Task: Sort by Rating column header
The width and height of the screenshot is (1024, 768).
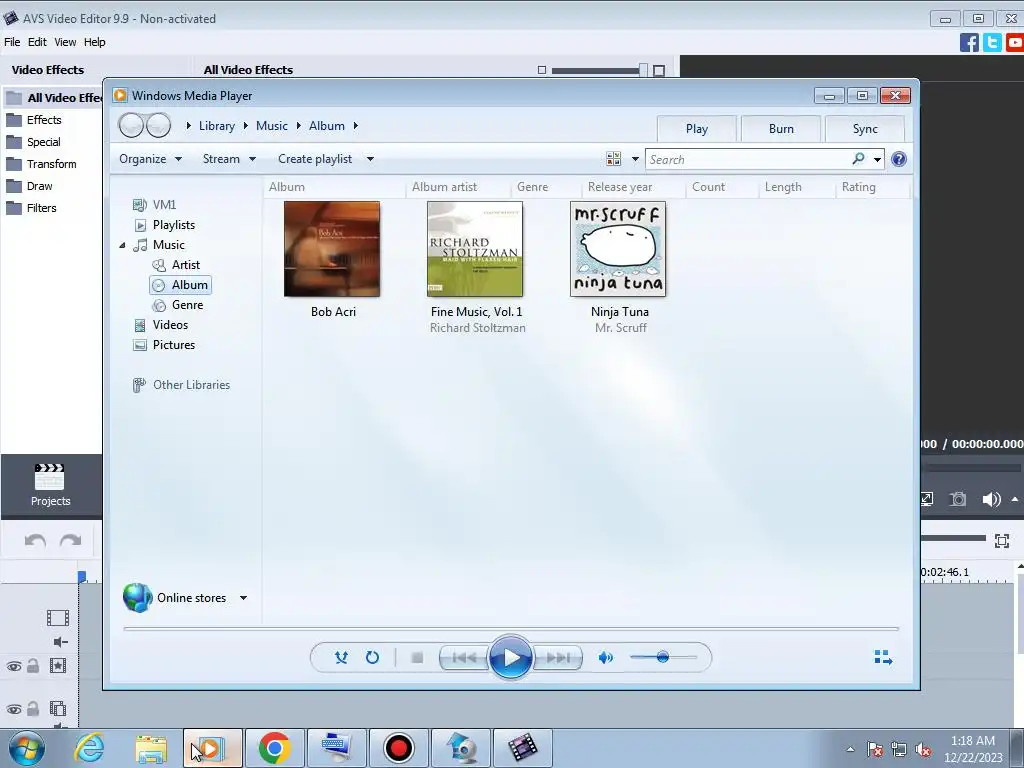Action: tap(858, 187)
